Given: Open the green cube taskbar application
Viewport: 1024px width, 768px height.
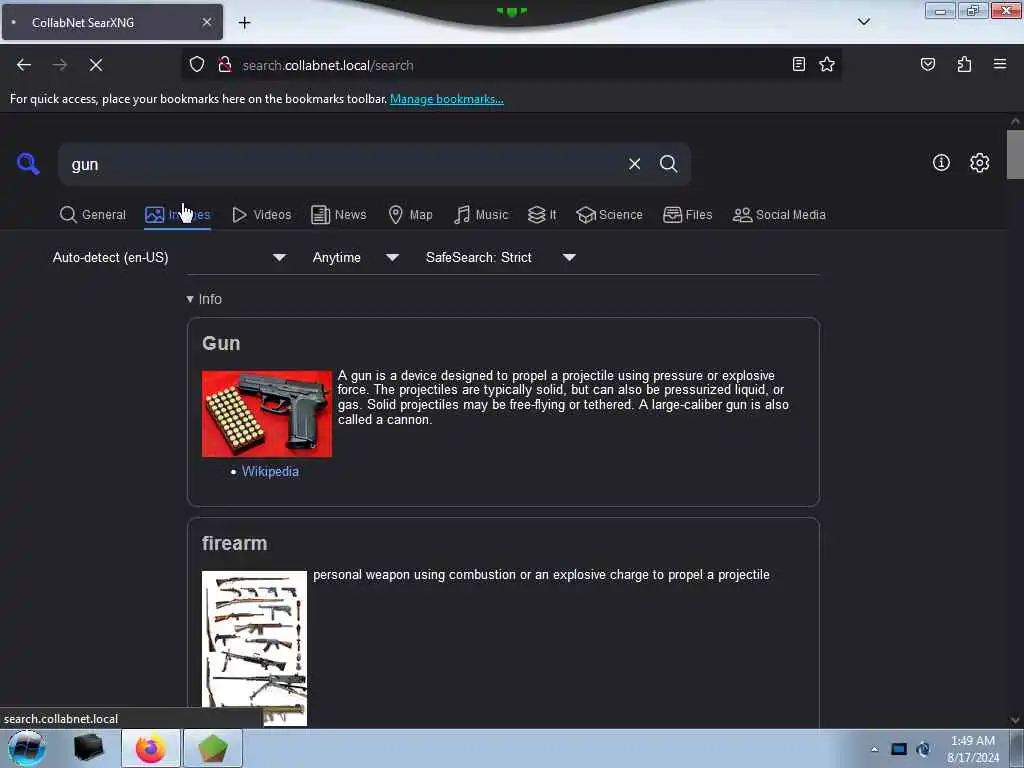Looking at the screenshot, I should tap(213, 748).
